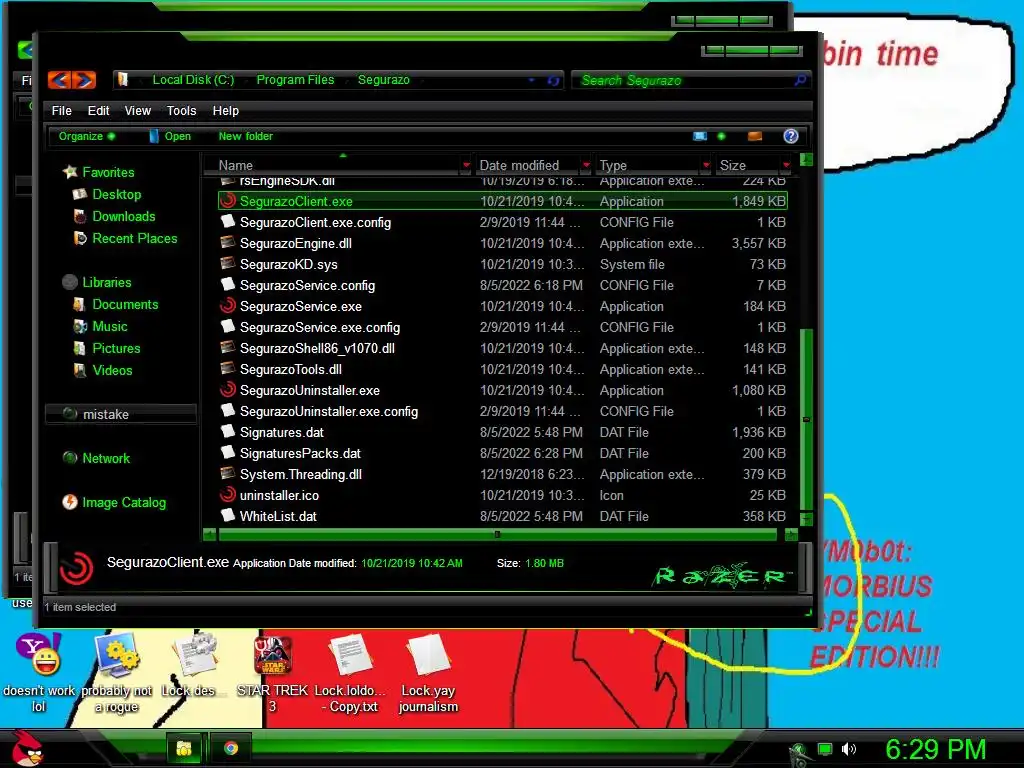
Task: Select Network in navigation pane
Action: pyautogui.click(x=106, y=458)
